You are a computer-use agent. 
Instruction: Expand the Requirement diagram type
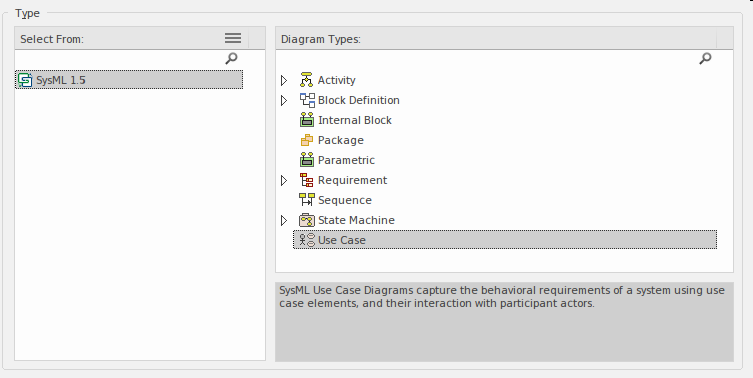coord(284,180)
